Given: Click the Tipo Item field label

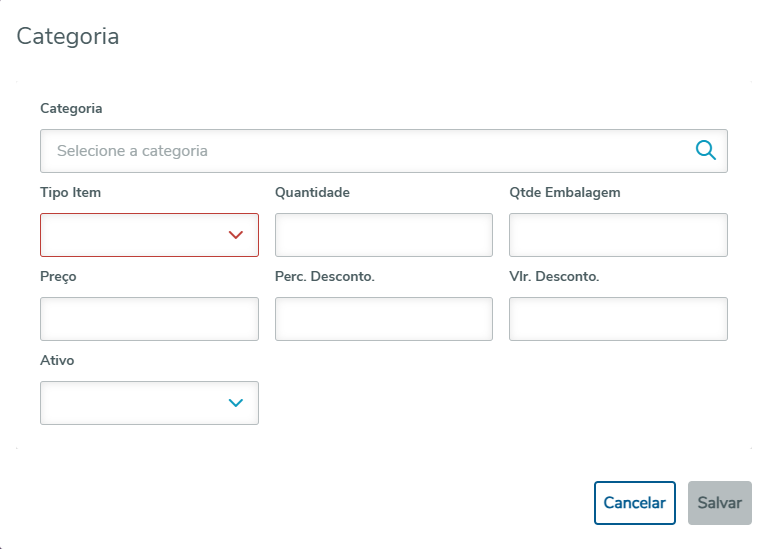Looking at the screenshot, I should click(x=70, y=192).
